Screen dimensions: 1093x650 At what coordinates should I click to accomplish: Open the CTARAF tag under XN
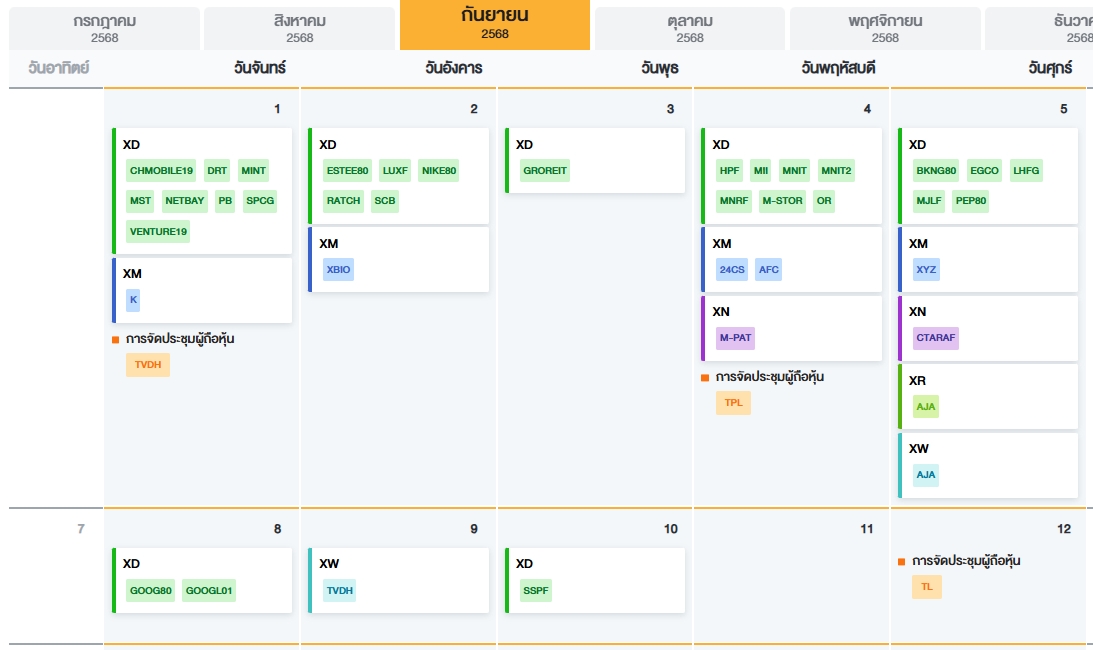(937, 337)
